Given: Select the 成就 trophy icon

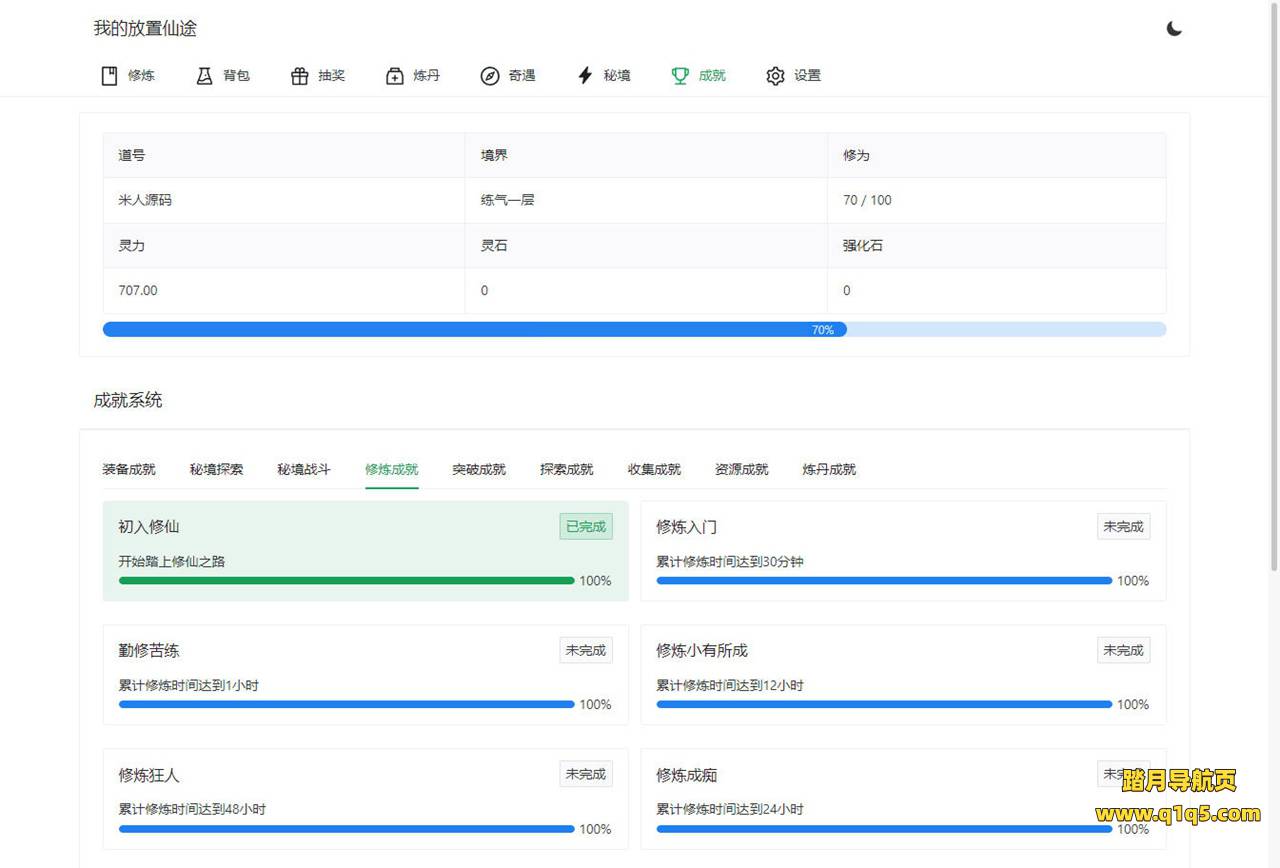Looking at the screenshot, I should [x=680, y=76].
